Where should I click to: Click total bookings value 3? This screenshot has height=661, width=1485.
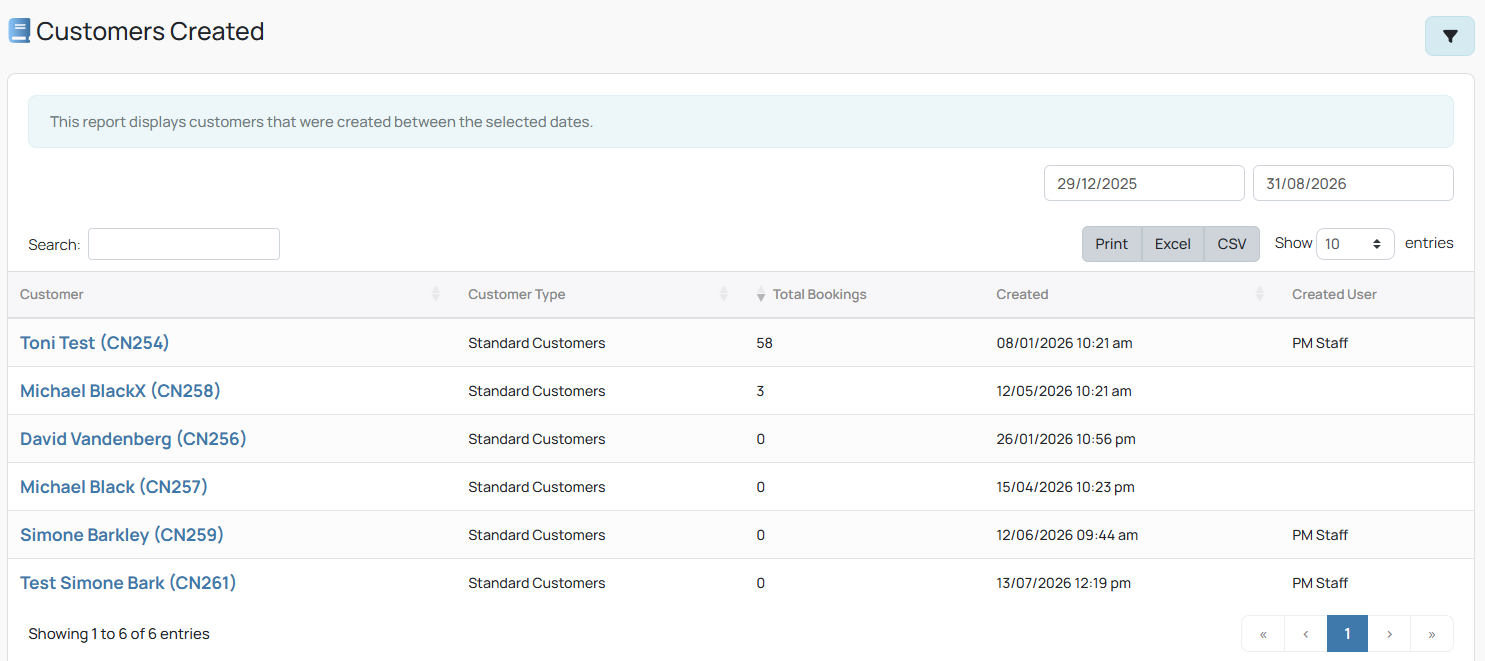pyautogui.click(x=760, y=391)
